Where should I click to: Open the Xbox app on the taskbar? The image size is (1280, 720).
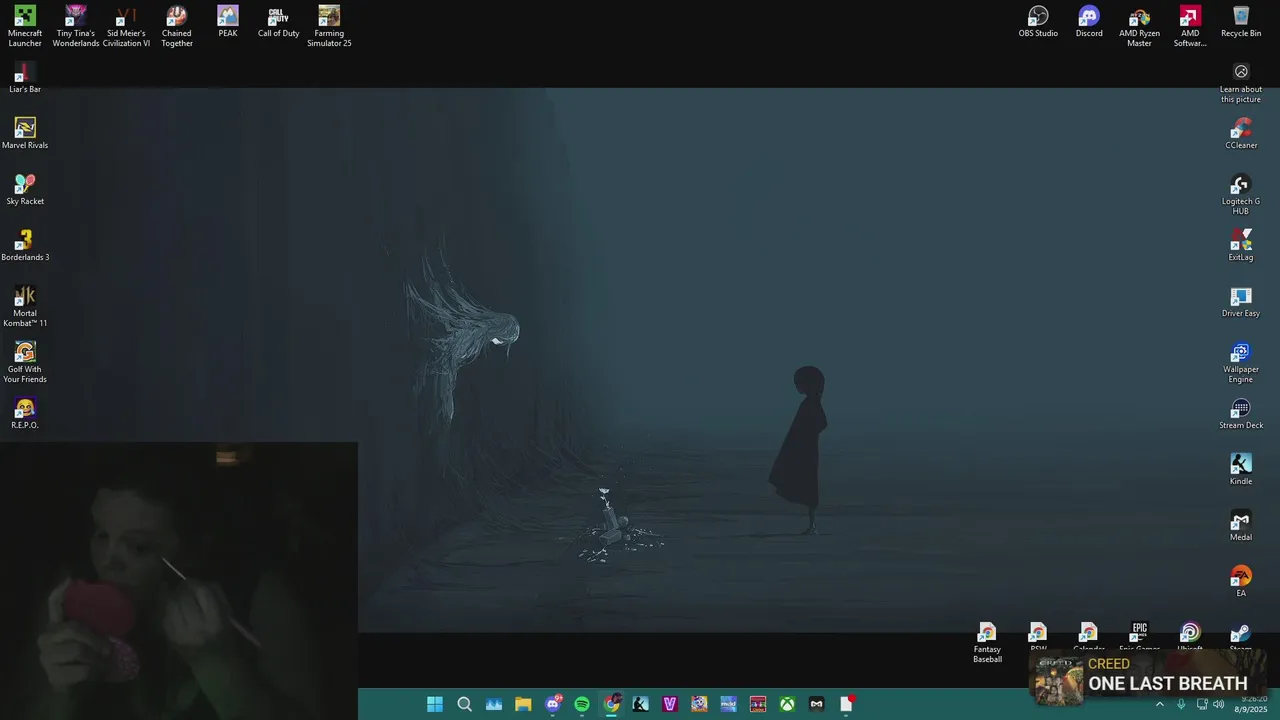click(788, 704)
